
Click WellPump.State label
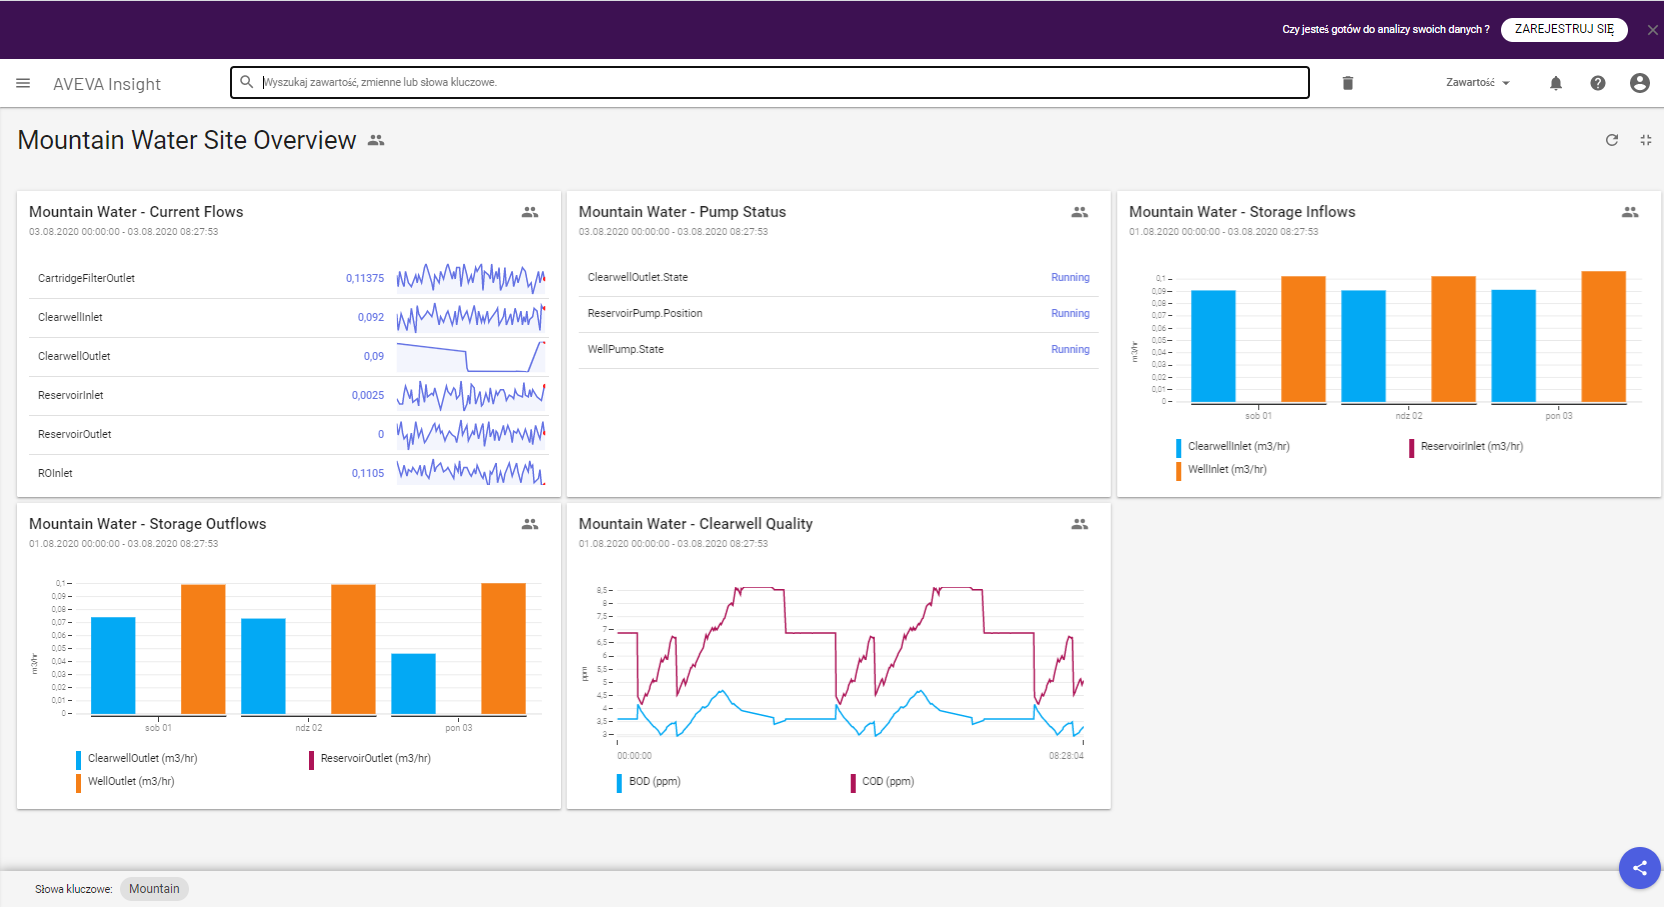pos(626,350)
